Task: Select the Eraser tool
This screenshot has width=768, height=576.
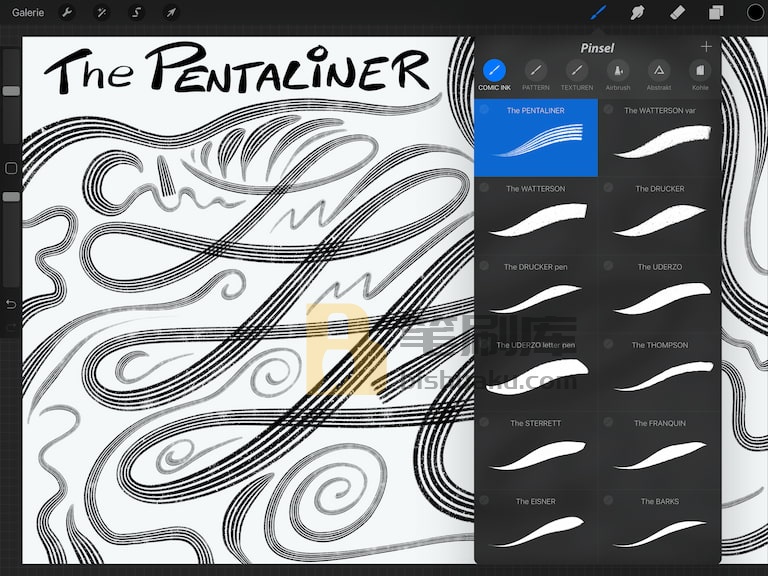Action: tap(676, 12)
